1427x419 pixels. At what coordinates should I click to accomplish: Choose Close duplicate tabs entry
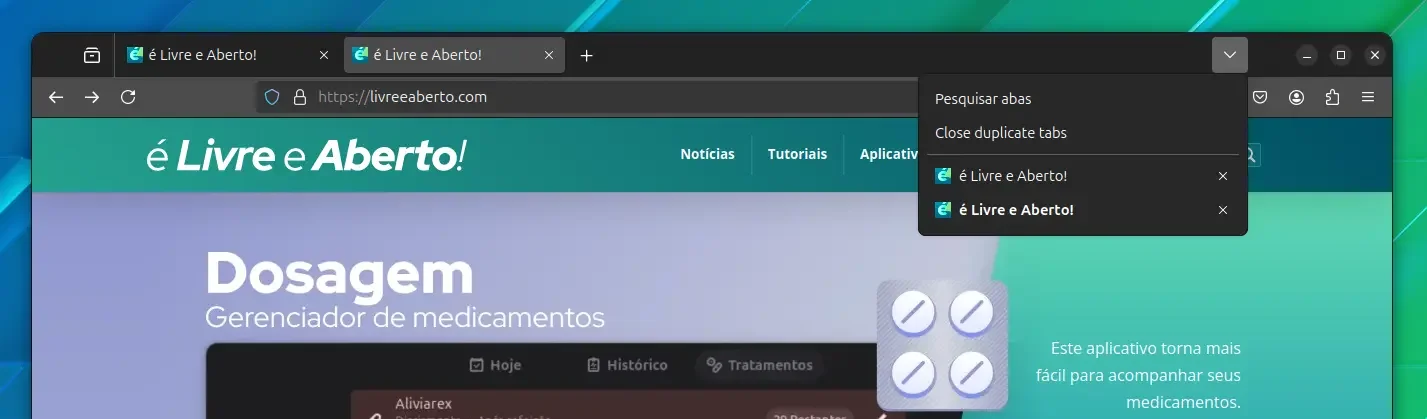1083,133
